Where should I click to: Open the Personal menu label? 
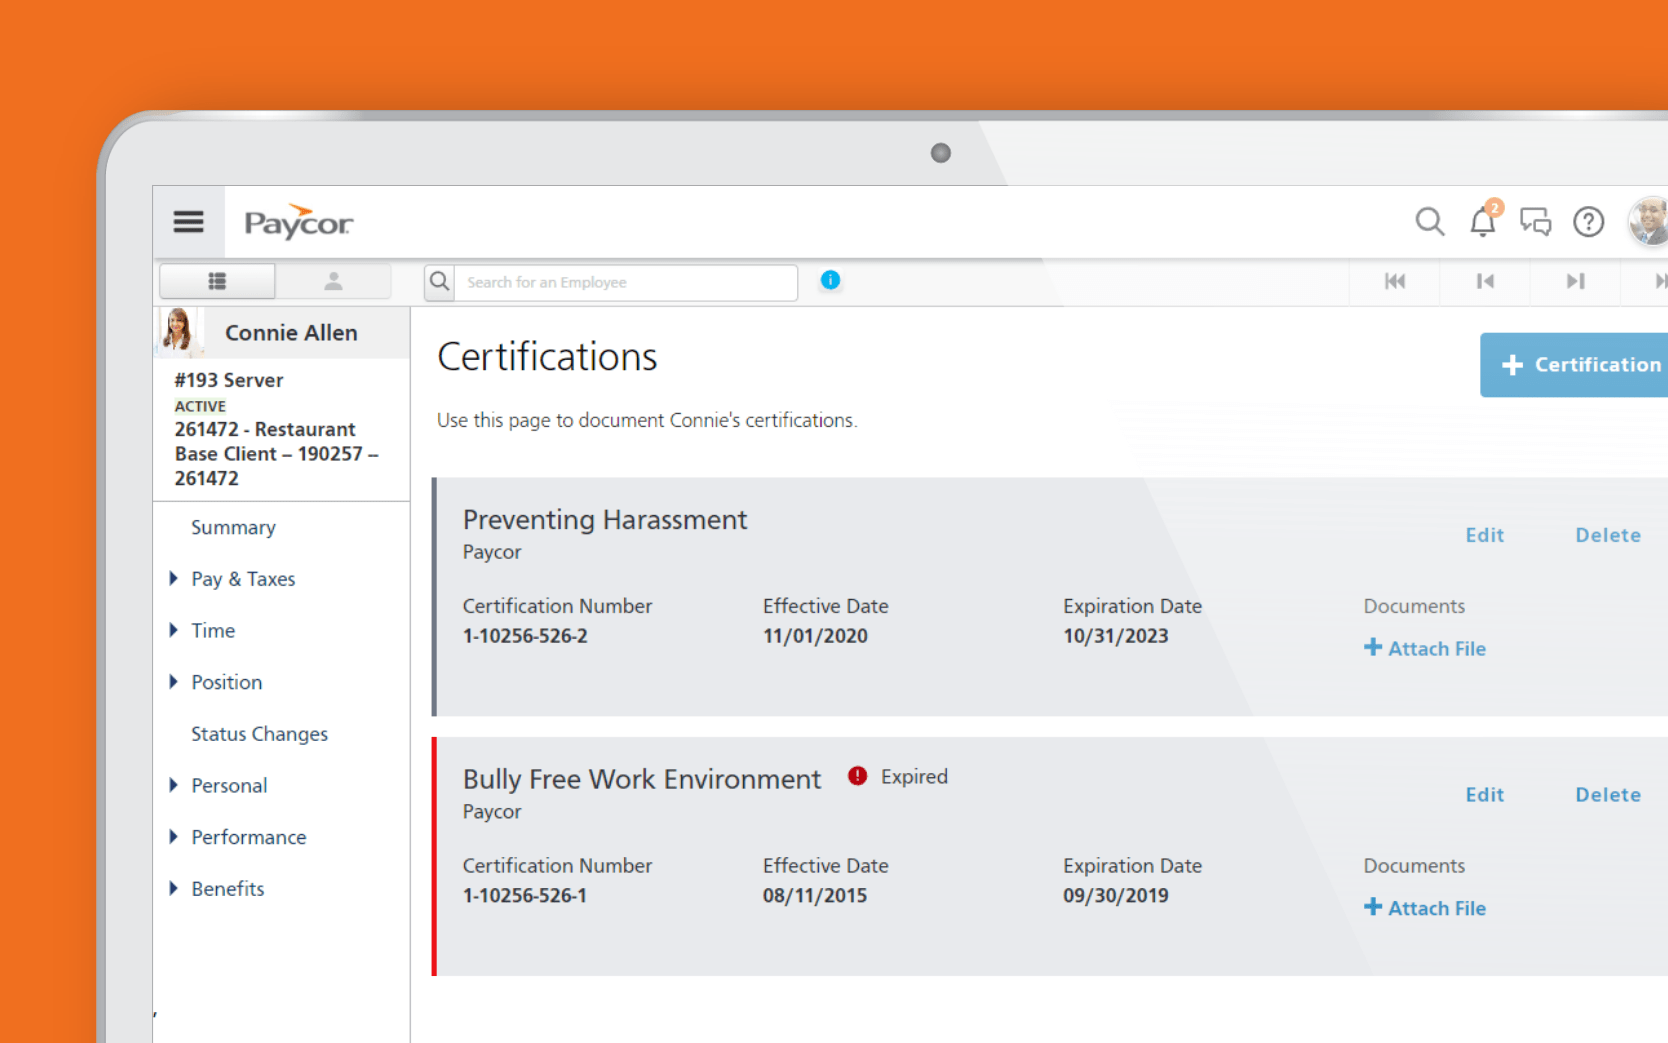point(229,785)
